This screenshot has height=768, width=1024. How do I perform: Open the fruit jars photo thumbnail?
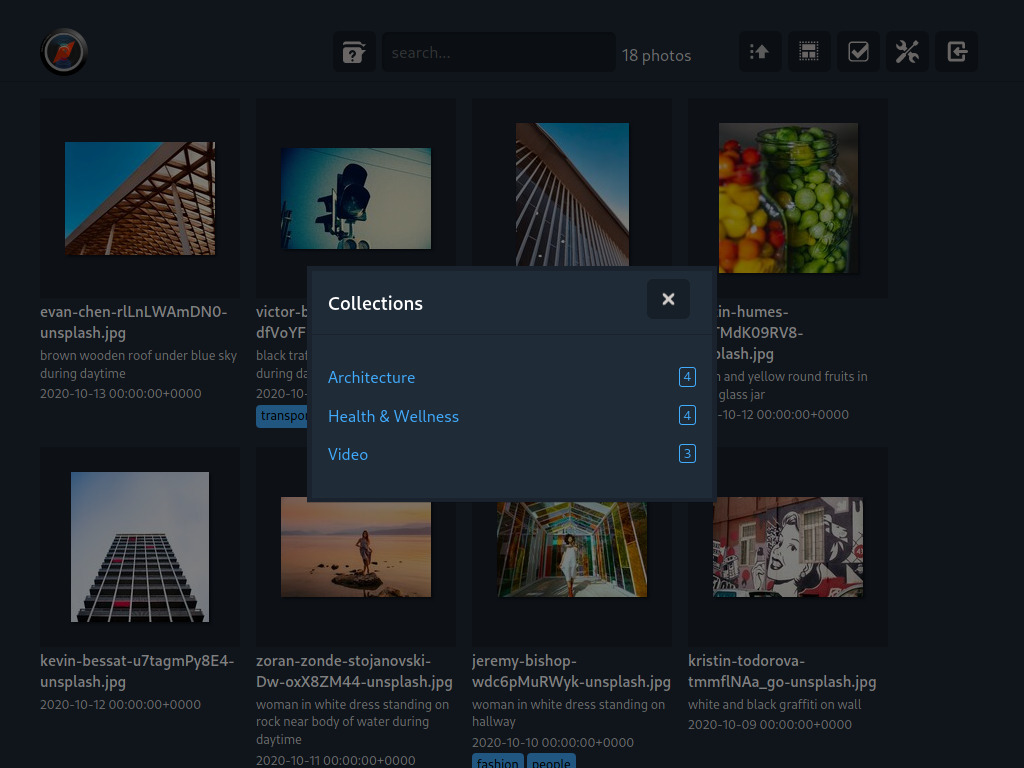(x=788, y=199)
